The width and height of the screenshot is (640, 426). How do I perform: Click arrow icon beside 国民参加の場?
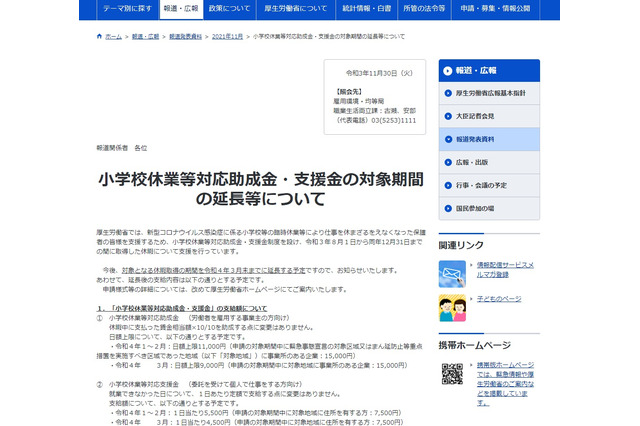pyautogui.click(x=448, y=208)
